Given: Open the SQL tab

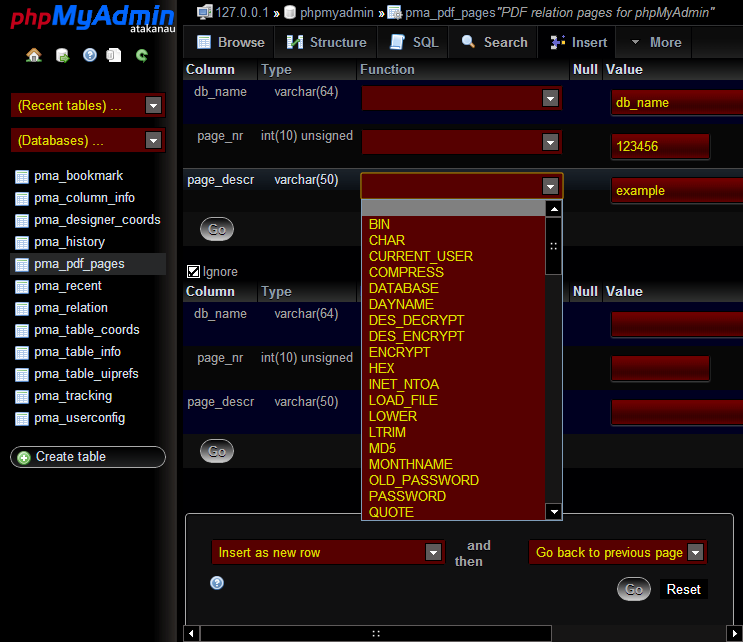Looking at the screenshot, I should point(414,42).
